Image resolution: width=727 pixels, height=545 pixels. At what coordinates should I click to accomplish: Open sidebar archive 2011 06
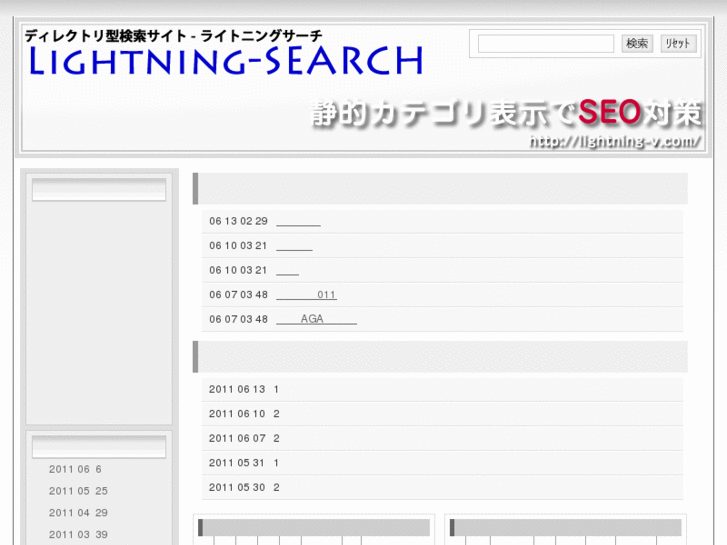pos(75,469)
